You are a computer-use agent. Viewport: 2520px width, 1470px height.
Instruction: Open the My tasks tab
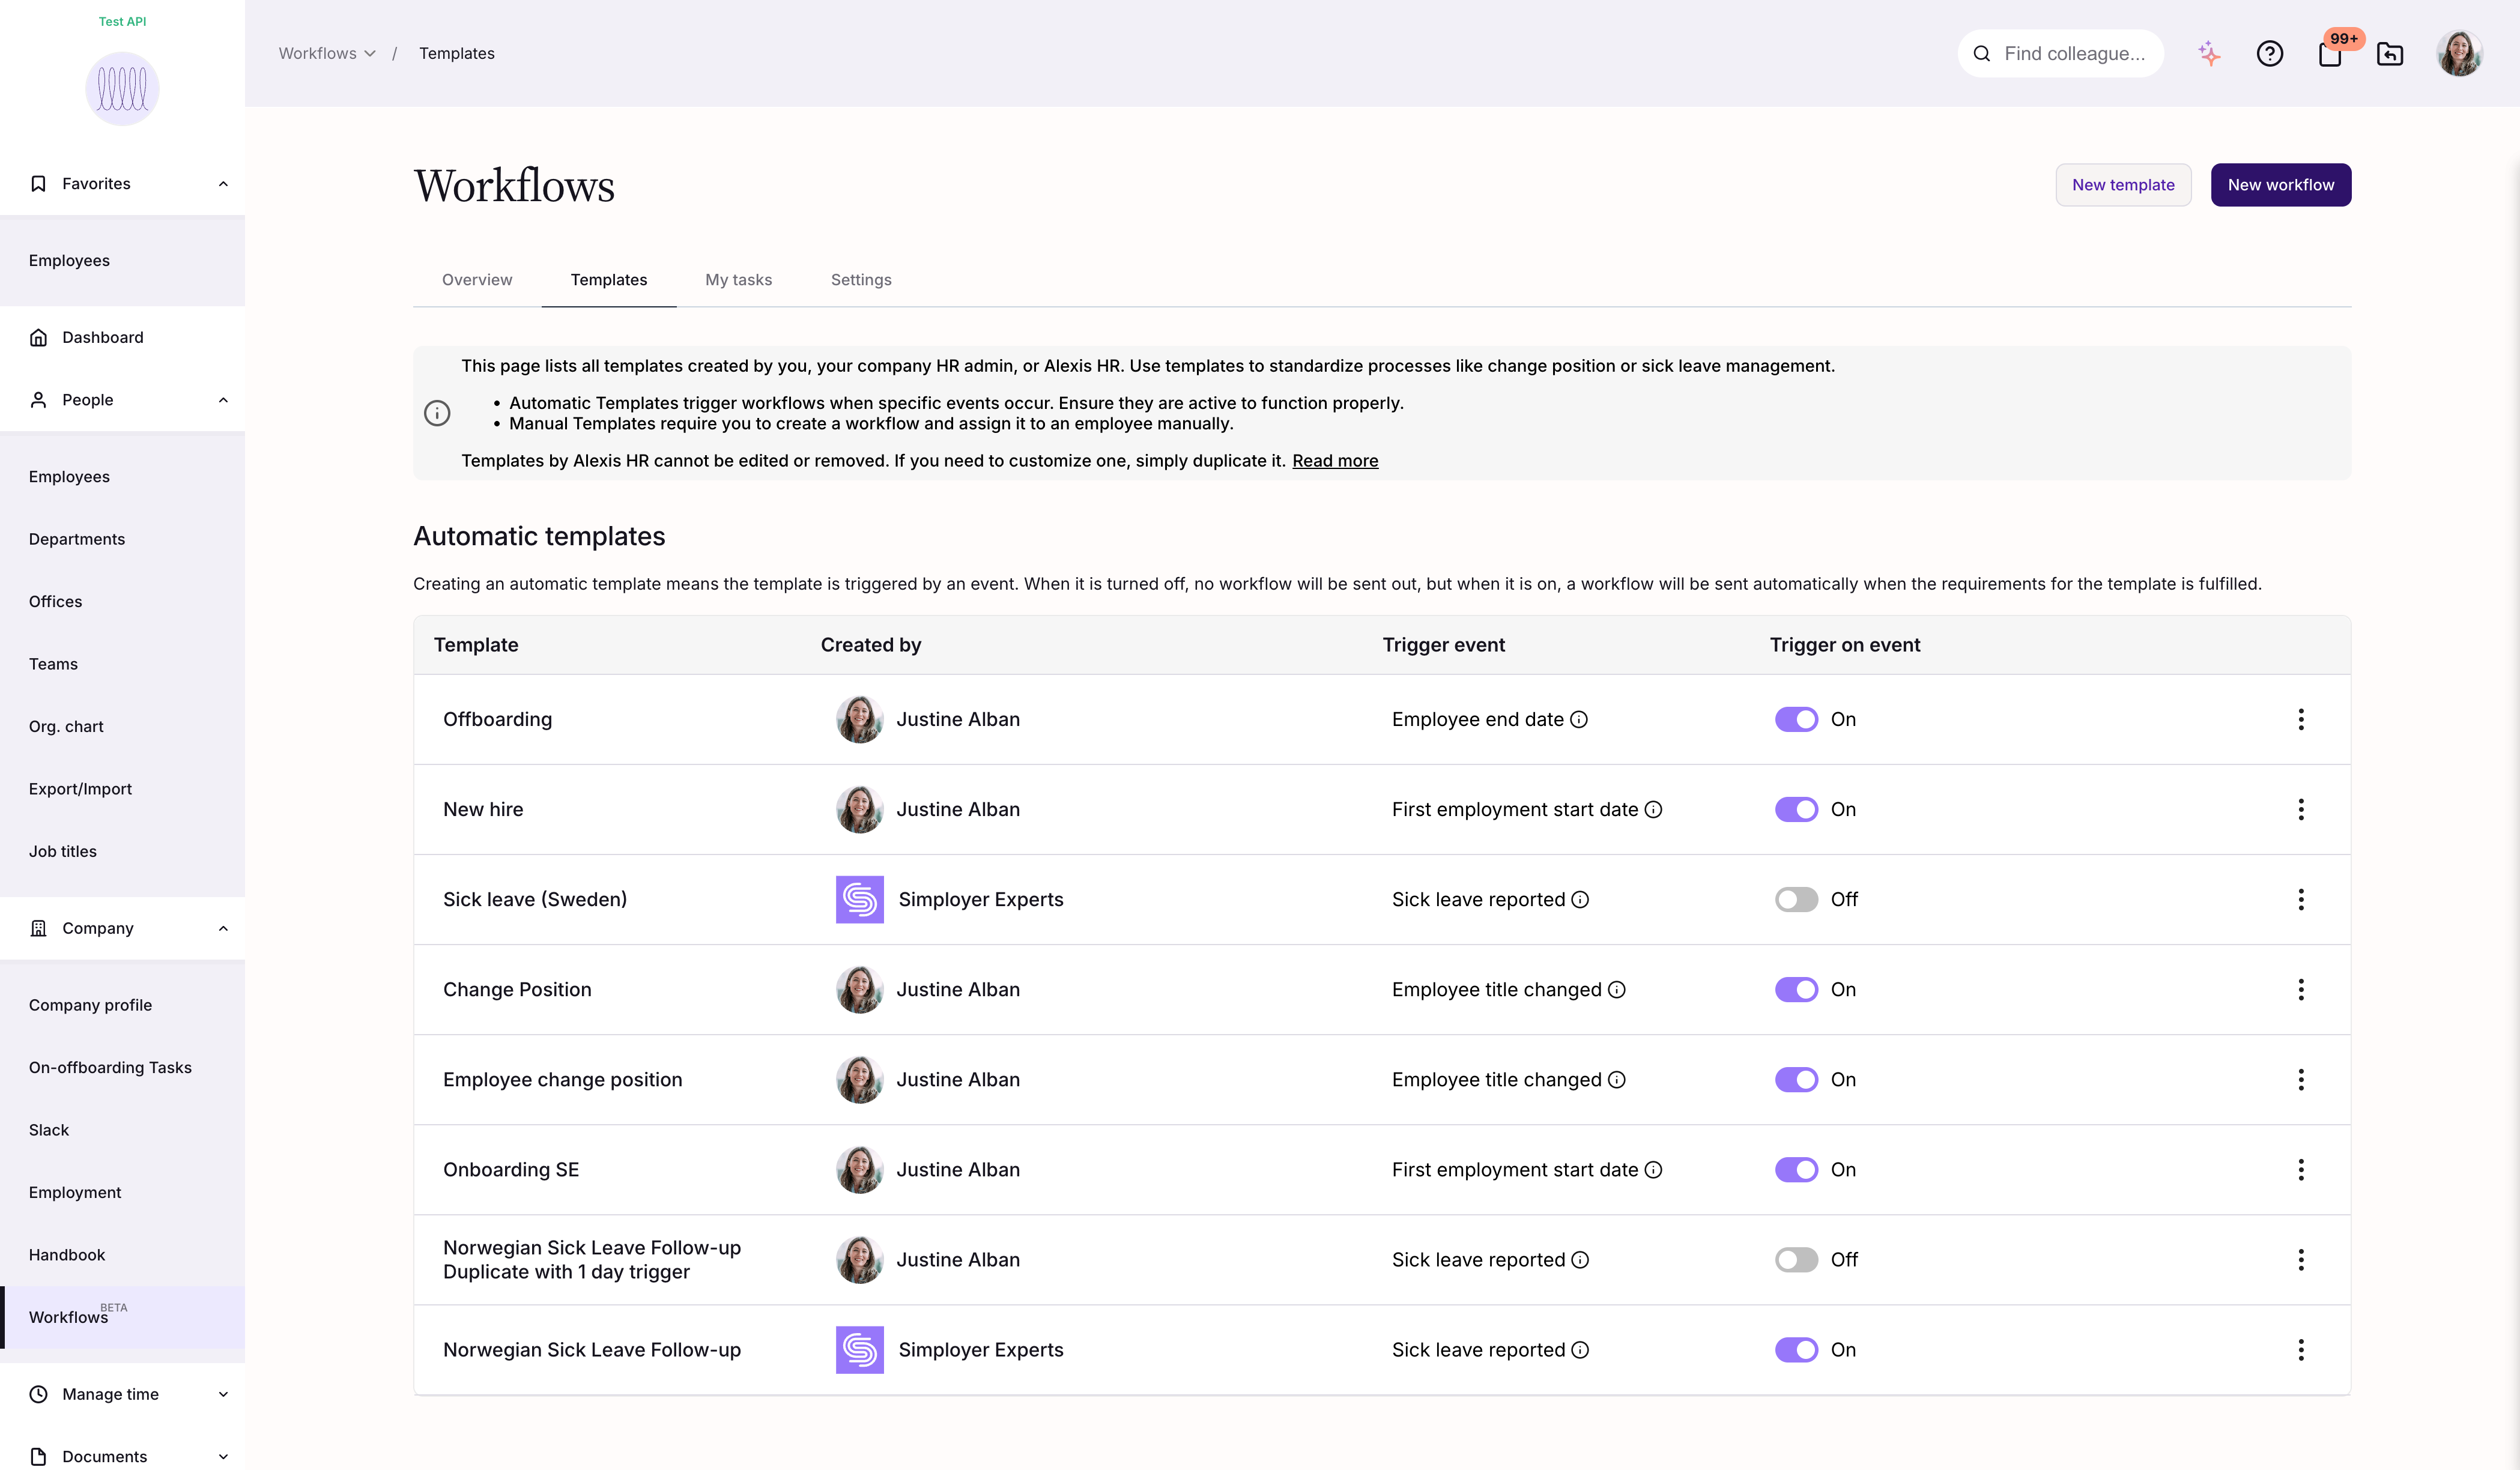click(738, 280)
